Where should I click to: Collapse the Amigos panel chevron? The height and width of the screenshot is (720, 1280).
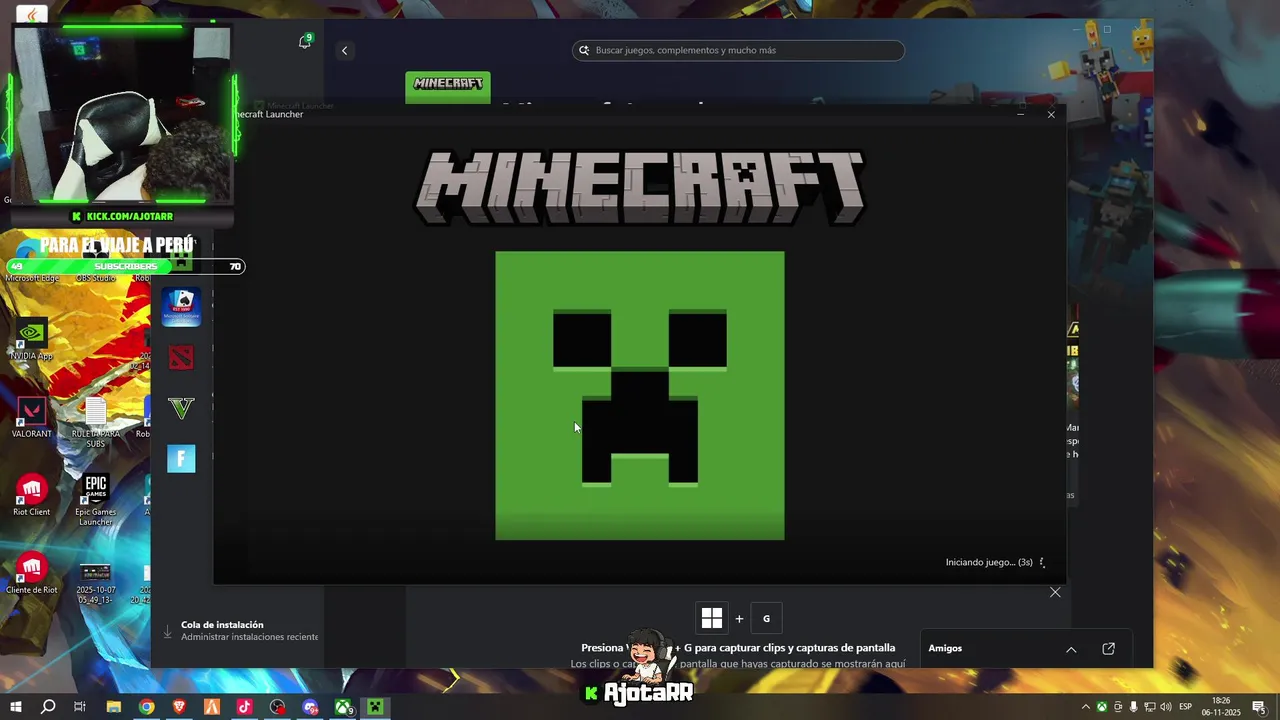[x=1071, y=649]
